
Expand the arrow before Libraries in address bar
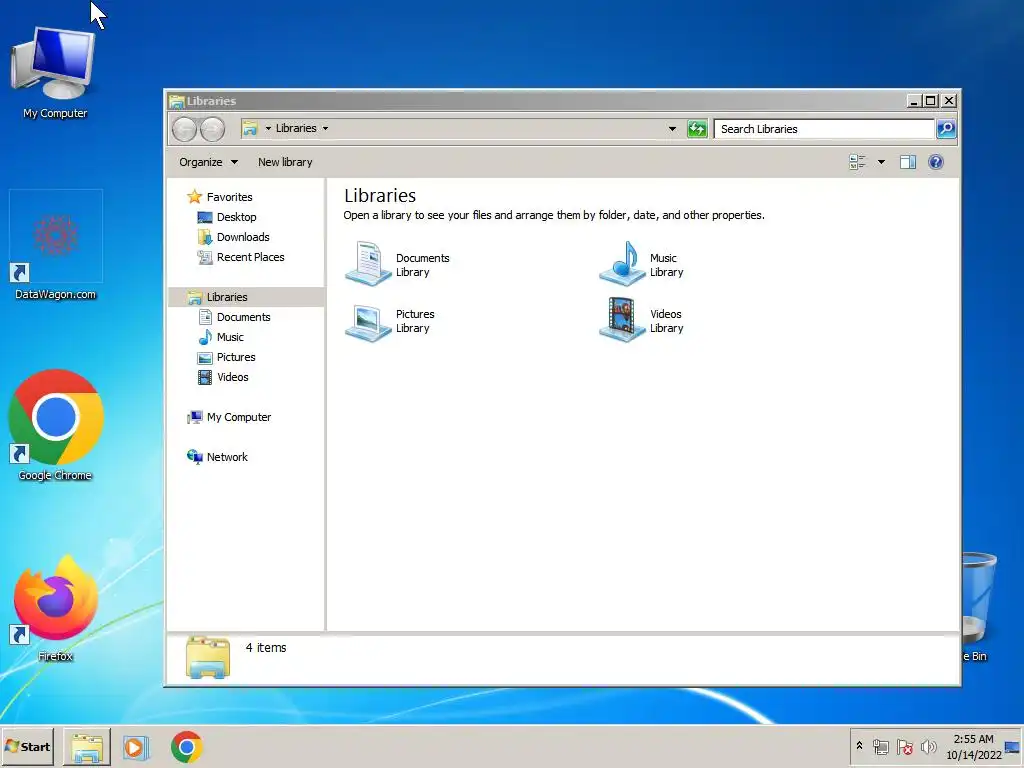(x=268, y=128)
